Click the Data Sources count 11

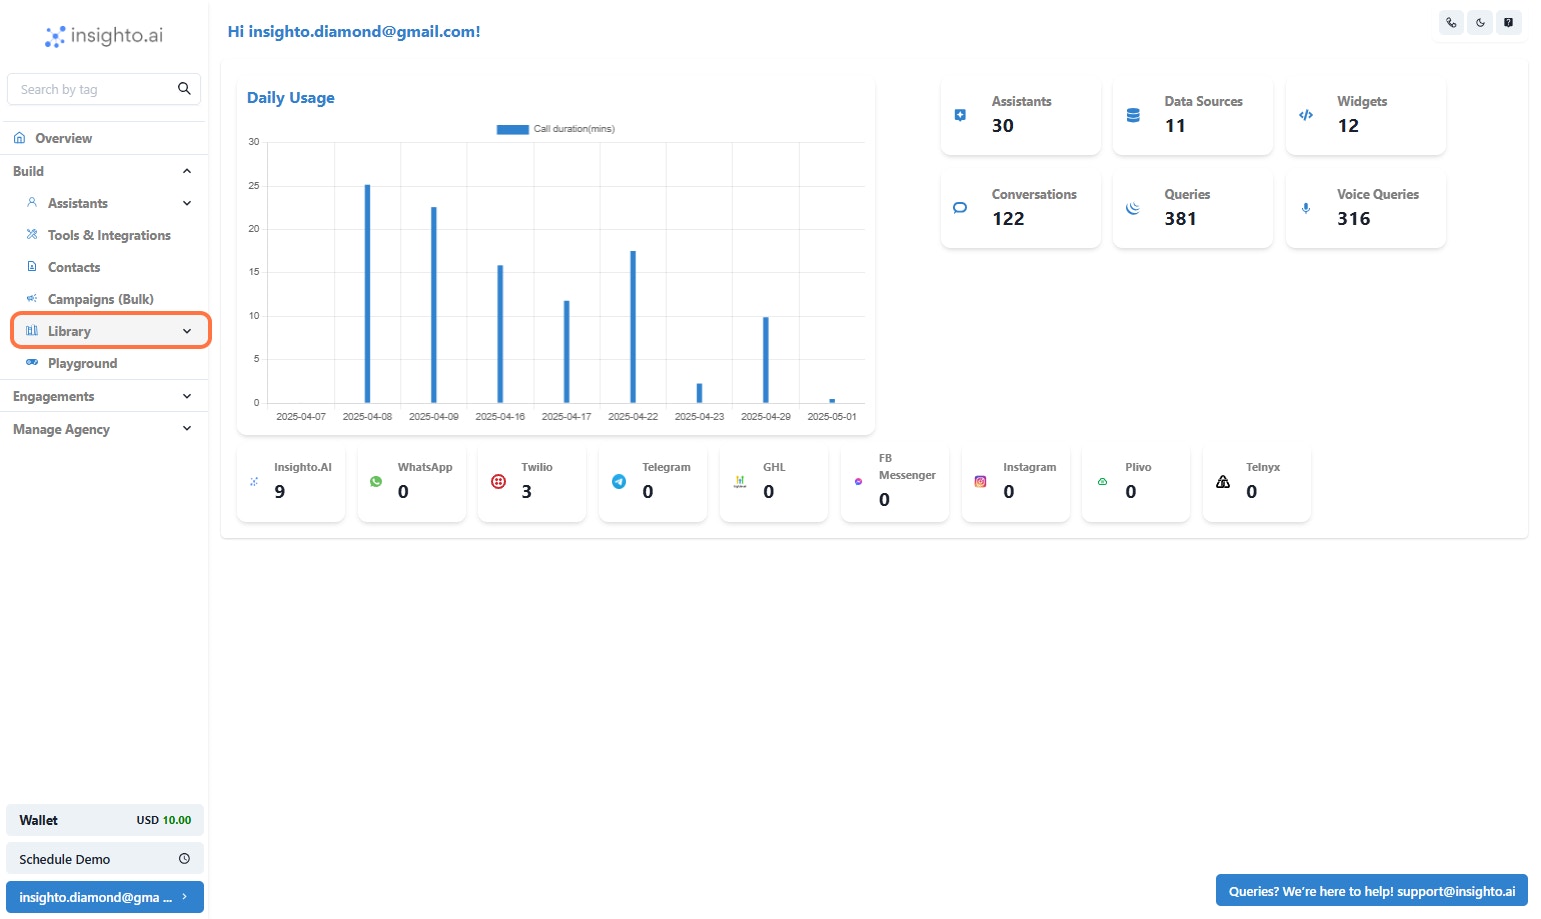click(1175, 126)
